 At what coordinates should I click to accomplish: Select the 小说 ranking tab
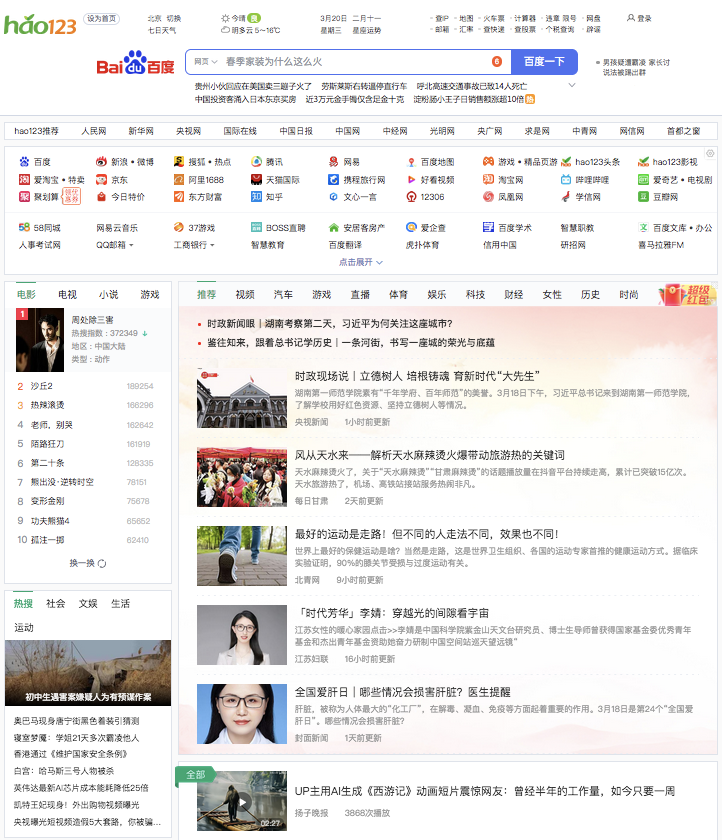pos(108,295)
